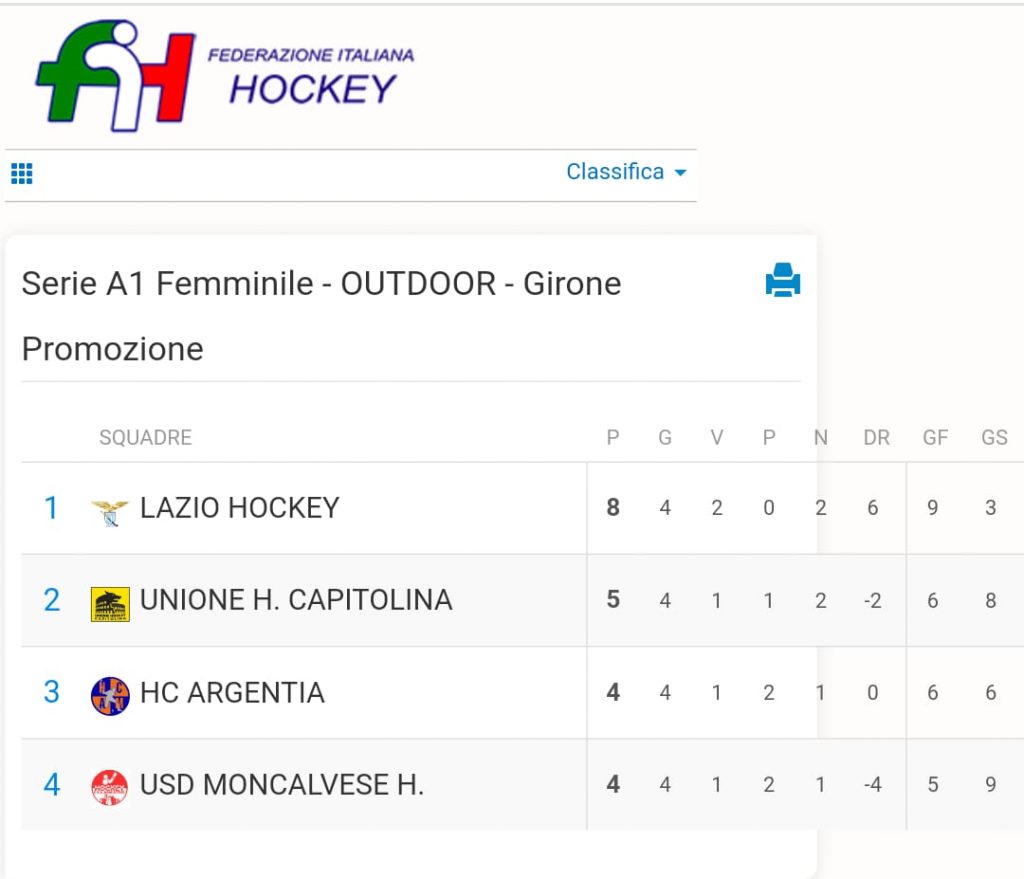Click the Federazione Italiana Hockey logo
The height and width of the screenshot is (879, 1024).
click(x=225, y=75)
